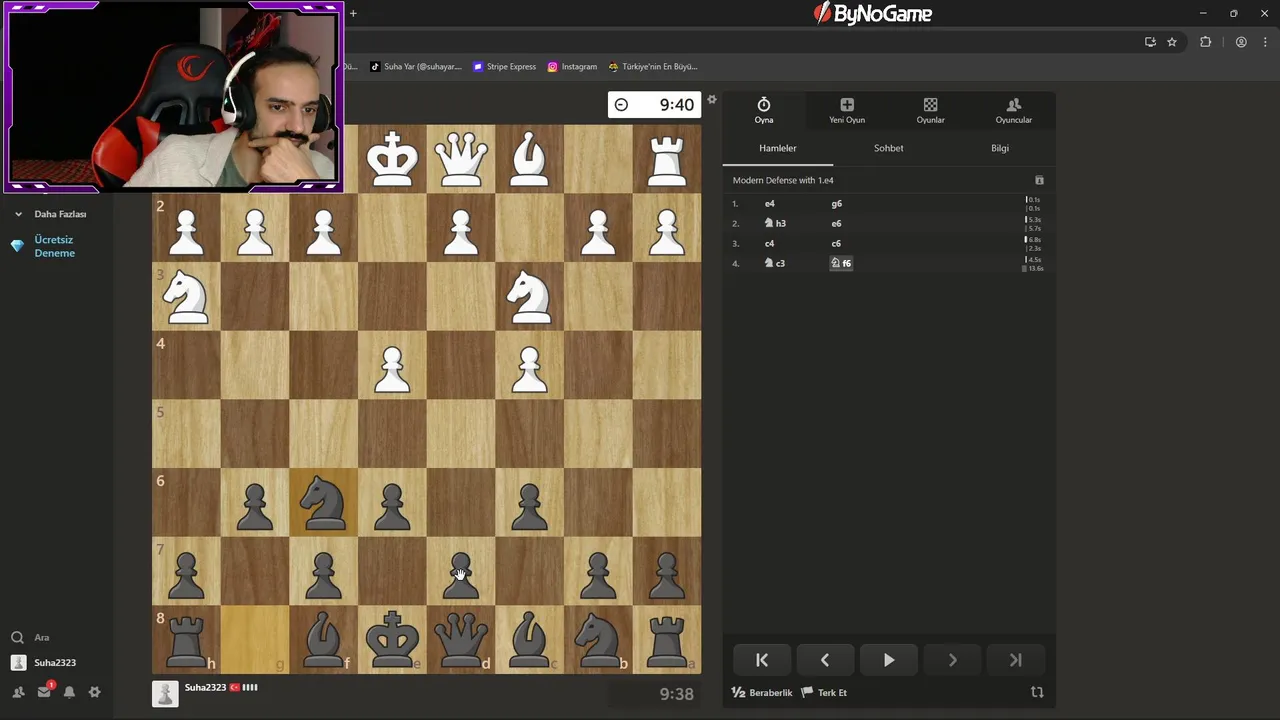
Task: Open Suha2323 profile in the sidebar
Action: click(44, 662)
